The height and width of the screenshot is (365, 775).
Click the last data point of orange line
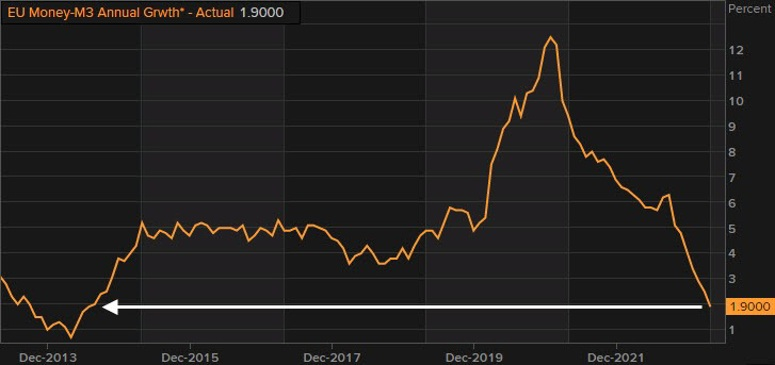click(x=710, y=306)
